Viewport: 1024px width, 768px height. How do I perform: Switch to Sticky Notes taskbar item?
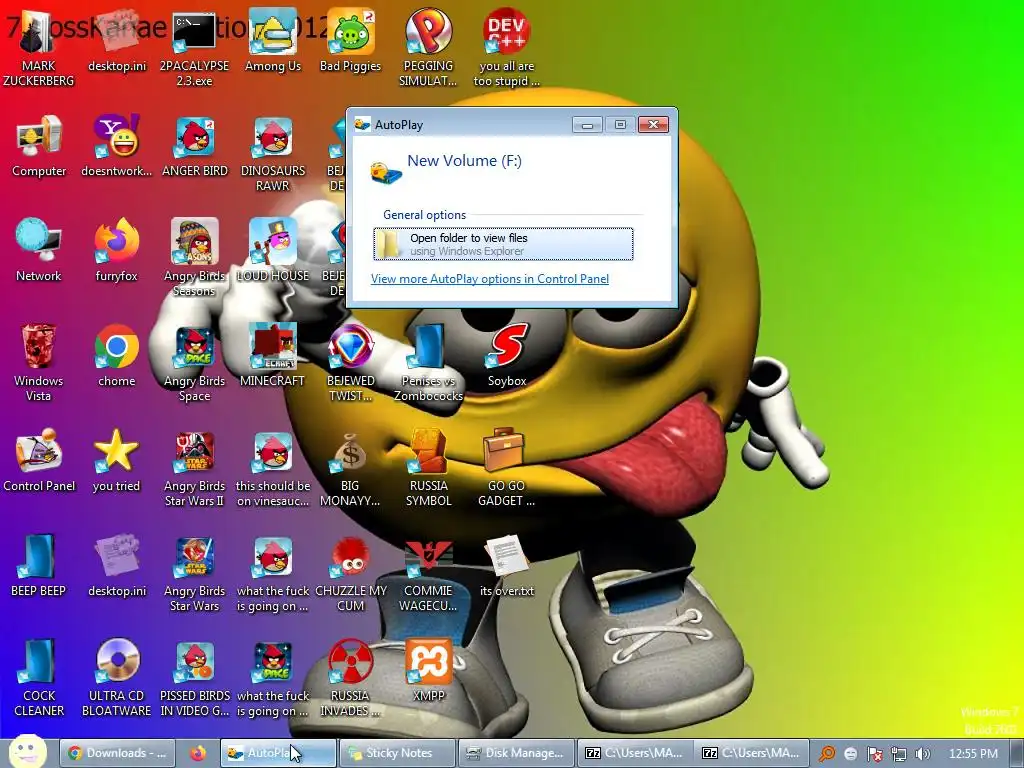[397, 753]
